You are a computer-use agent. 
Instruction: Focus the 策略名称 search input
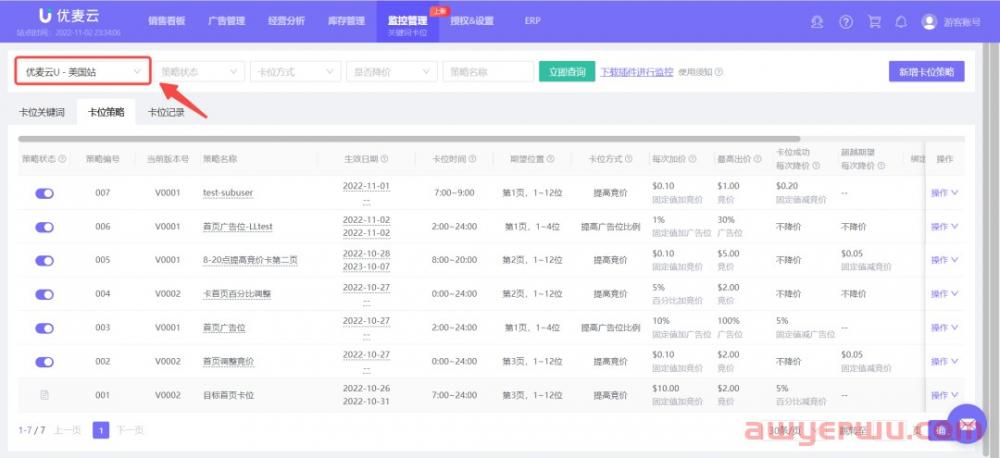pos(488,72)
